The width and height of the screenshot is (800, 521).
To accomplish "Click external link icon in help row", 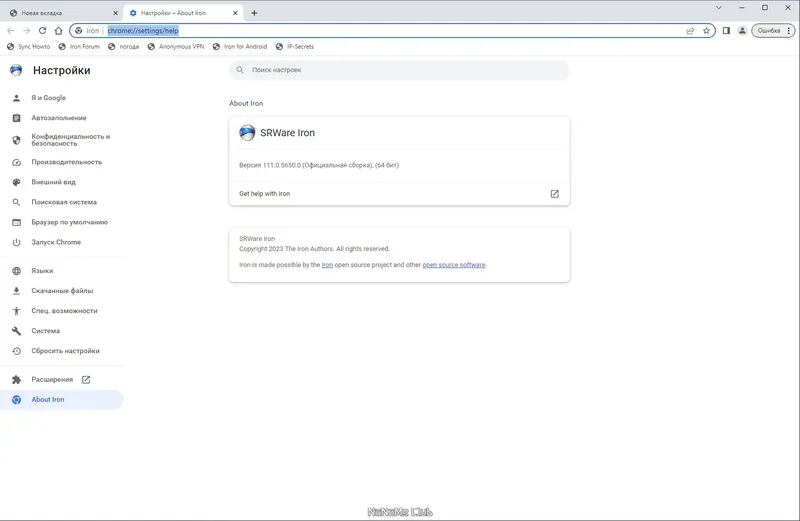I will click(555, 194).
